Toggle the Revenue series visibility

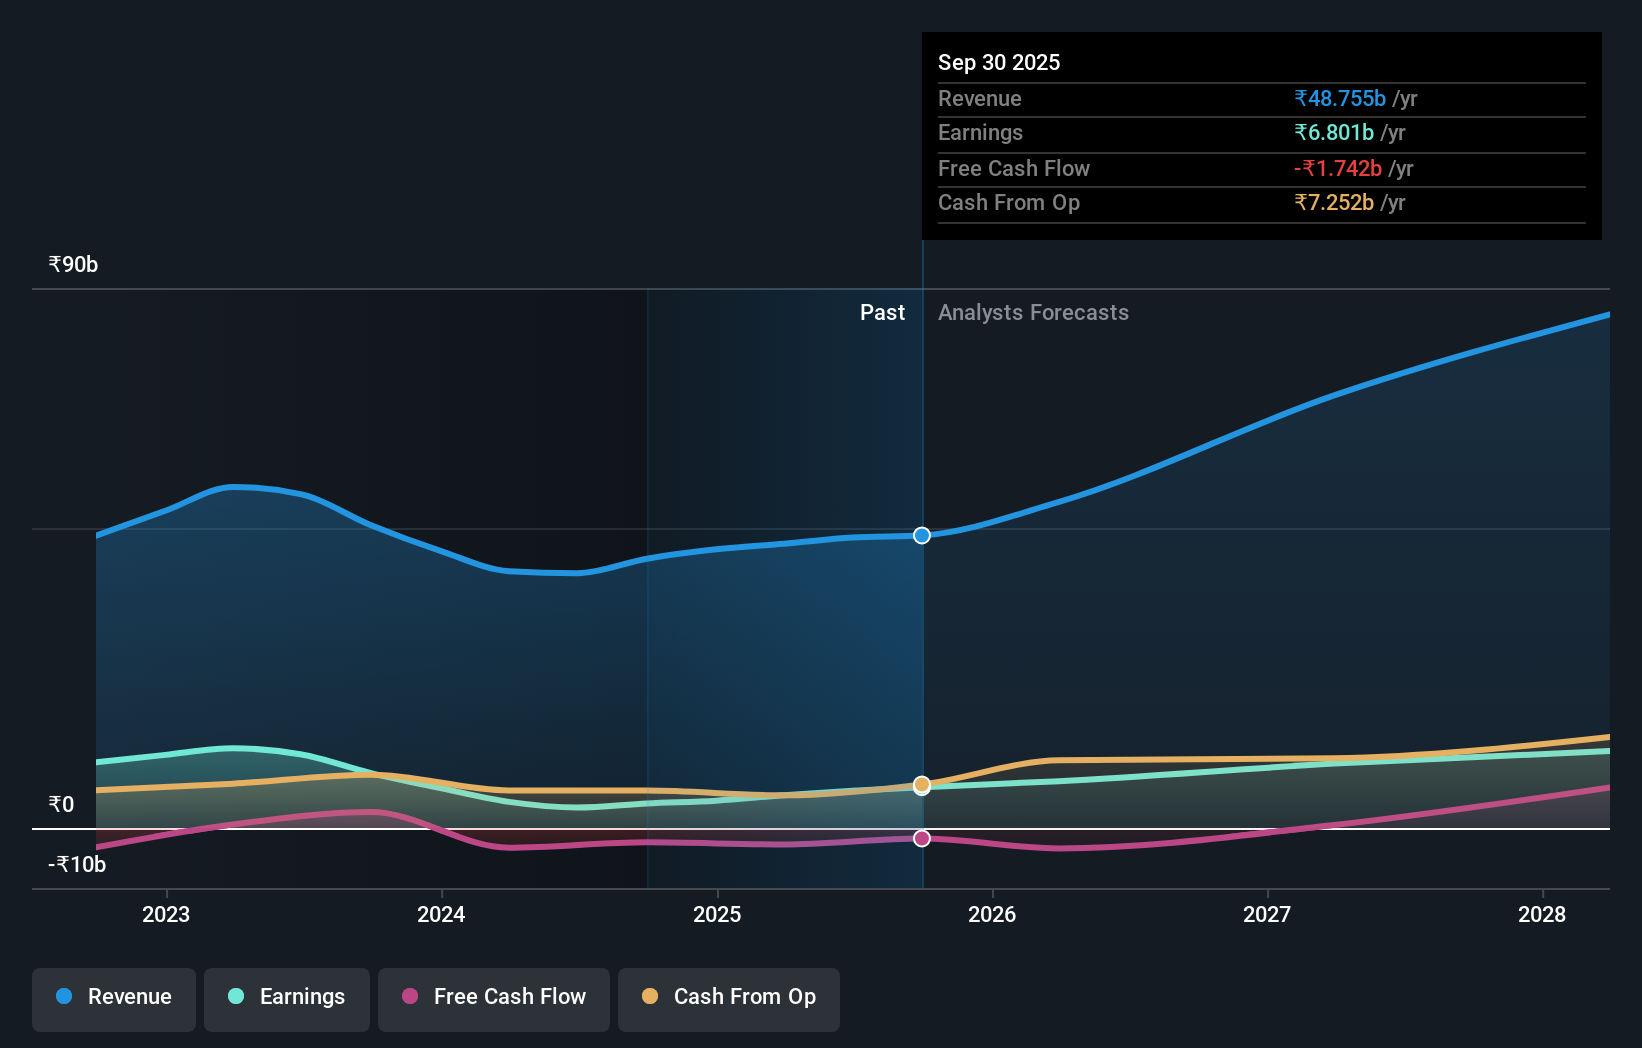113,997
